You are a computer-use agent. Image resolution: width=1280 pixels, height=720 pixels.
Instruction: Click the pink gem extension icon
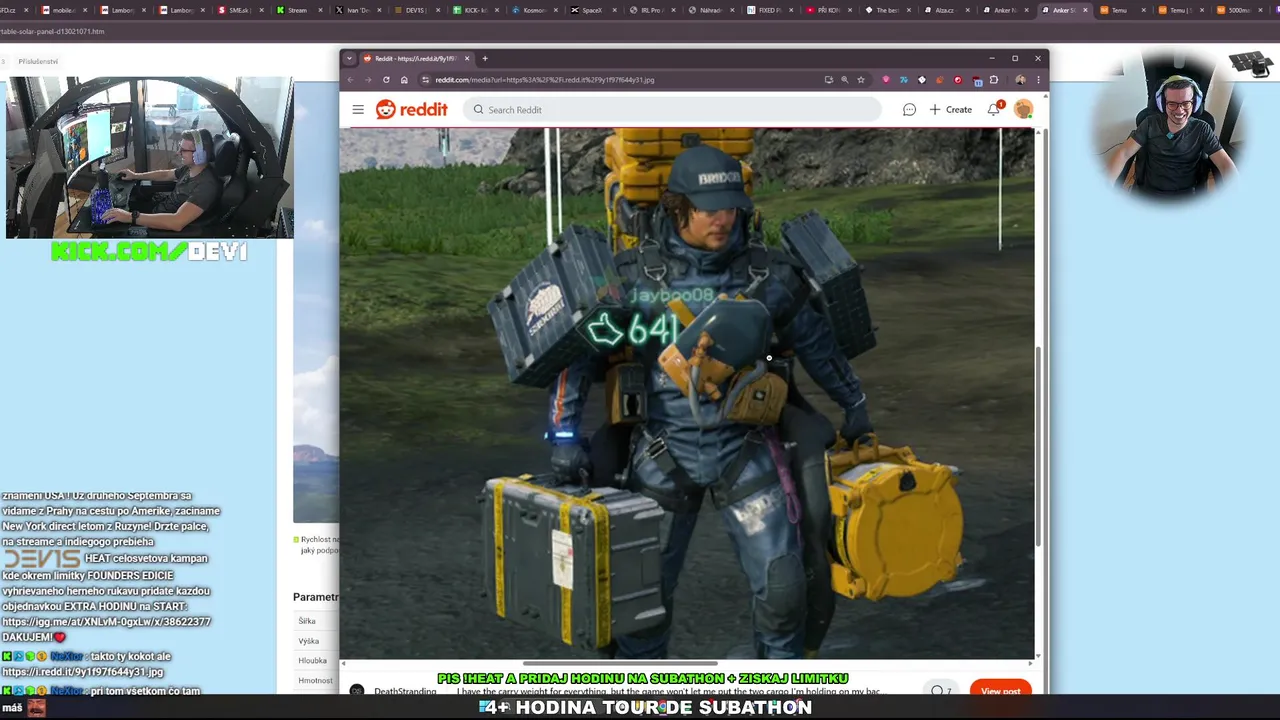point(886,80)
